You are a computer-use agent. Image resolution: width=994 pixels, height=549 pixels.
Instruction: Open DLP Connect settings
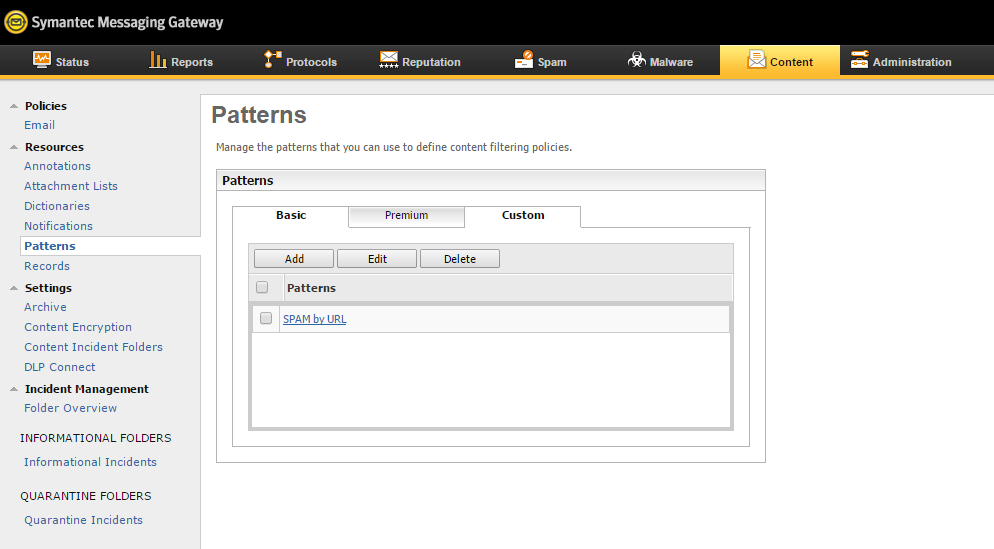click(x=60, y=367)
